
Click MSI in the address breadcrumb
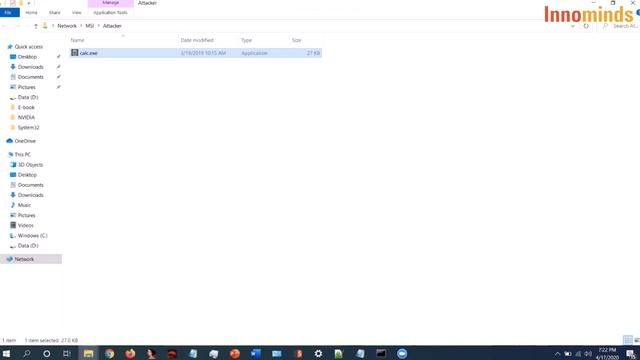tap(90, 26)
